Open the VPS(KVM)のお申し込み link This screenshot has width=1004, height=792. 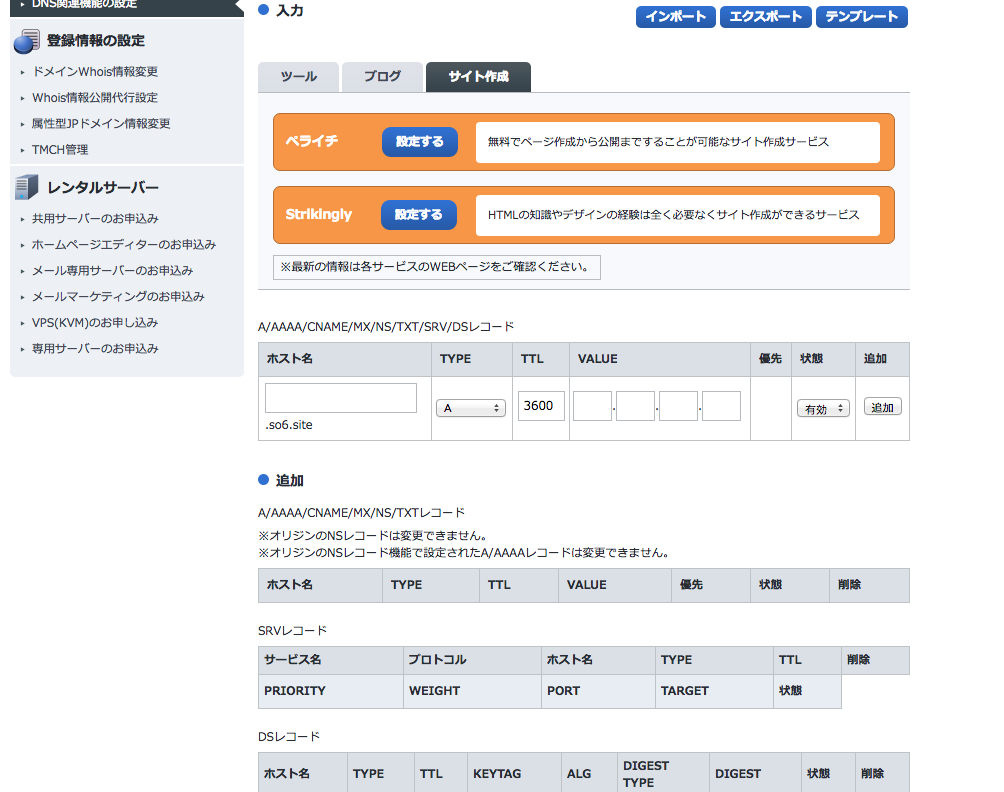pyautogui.click(x=95, y=323)
